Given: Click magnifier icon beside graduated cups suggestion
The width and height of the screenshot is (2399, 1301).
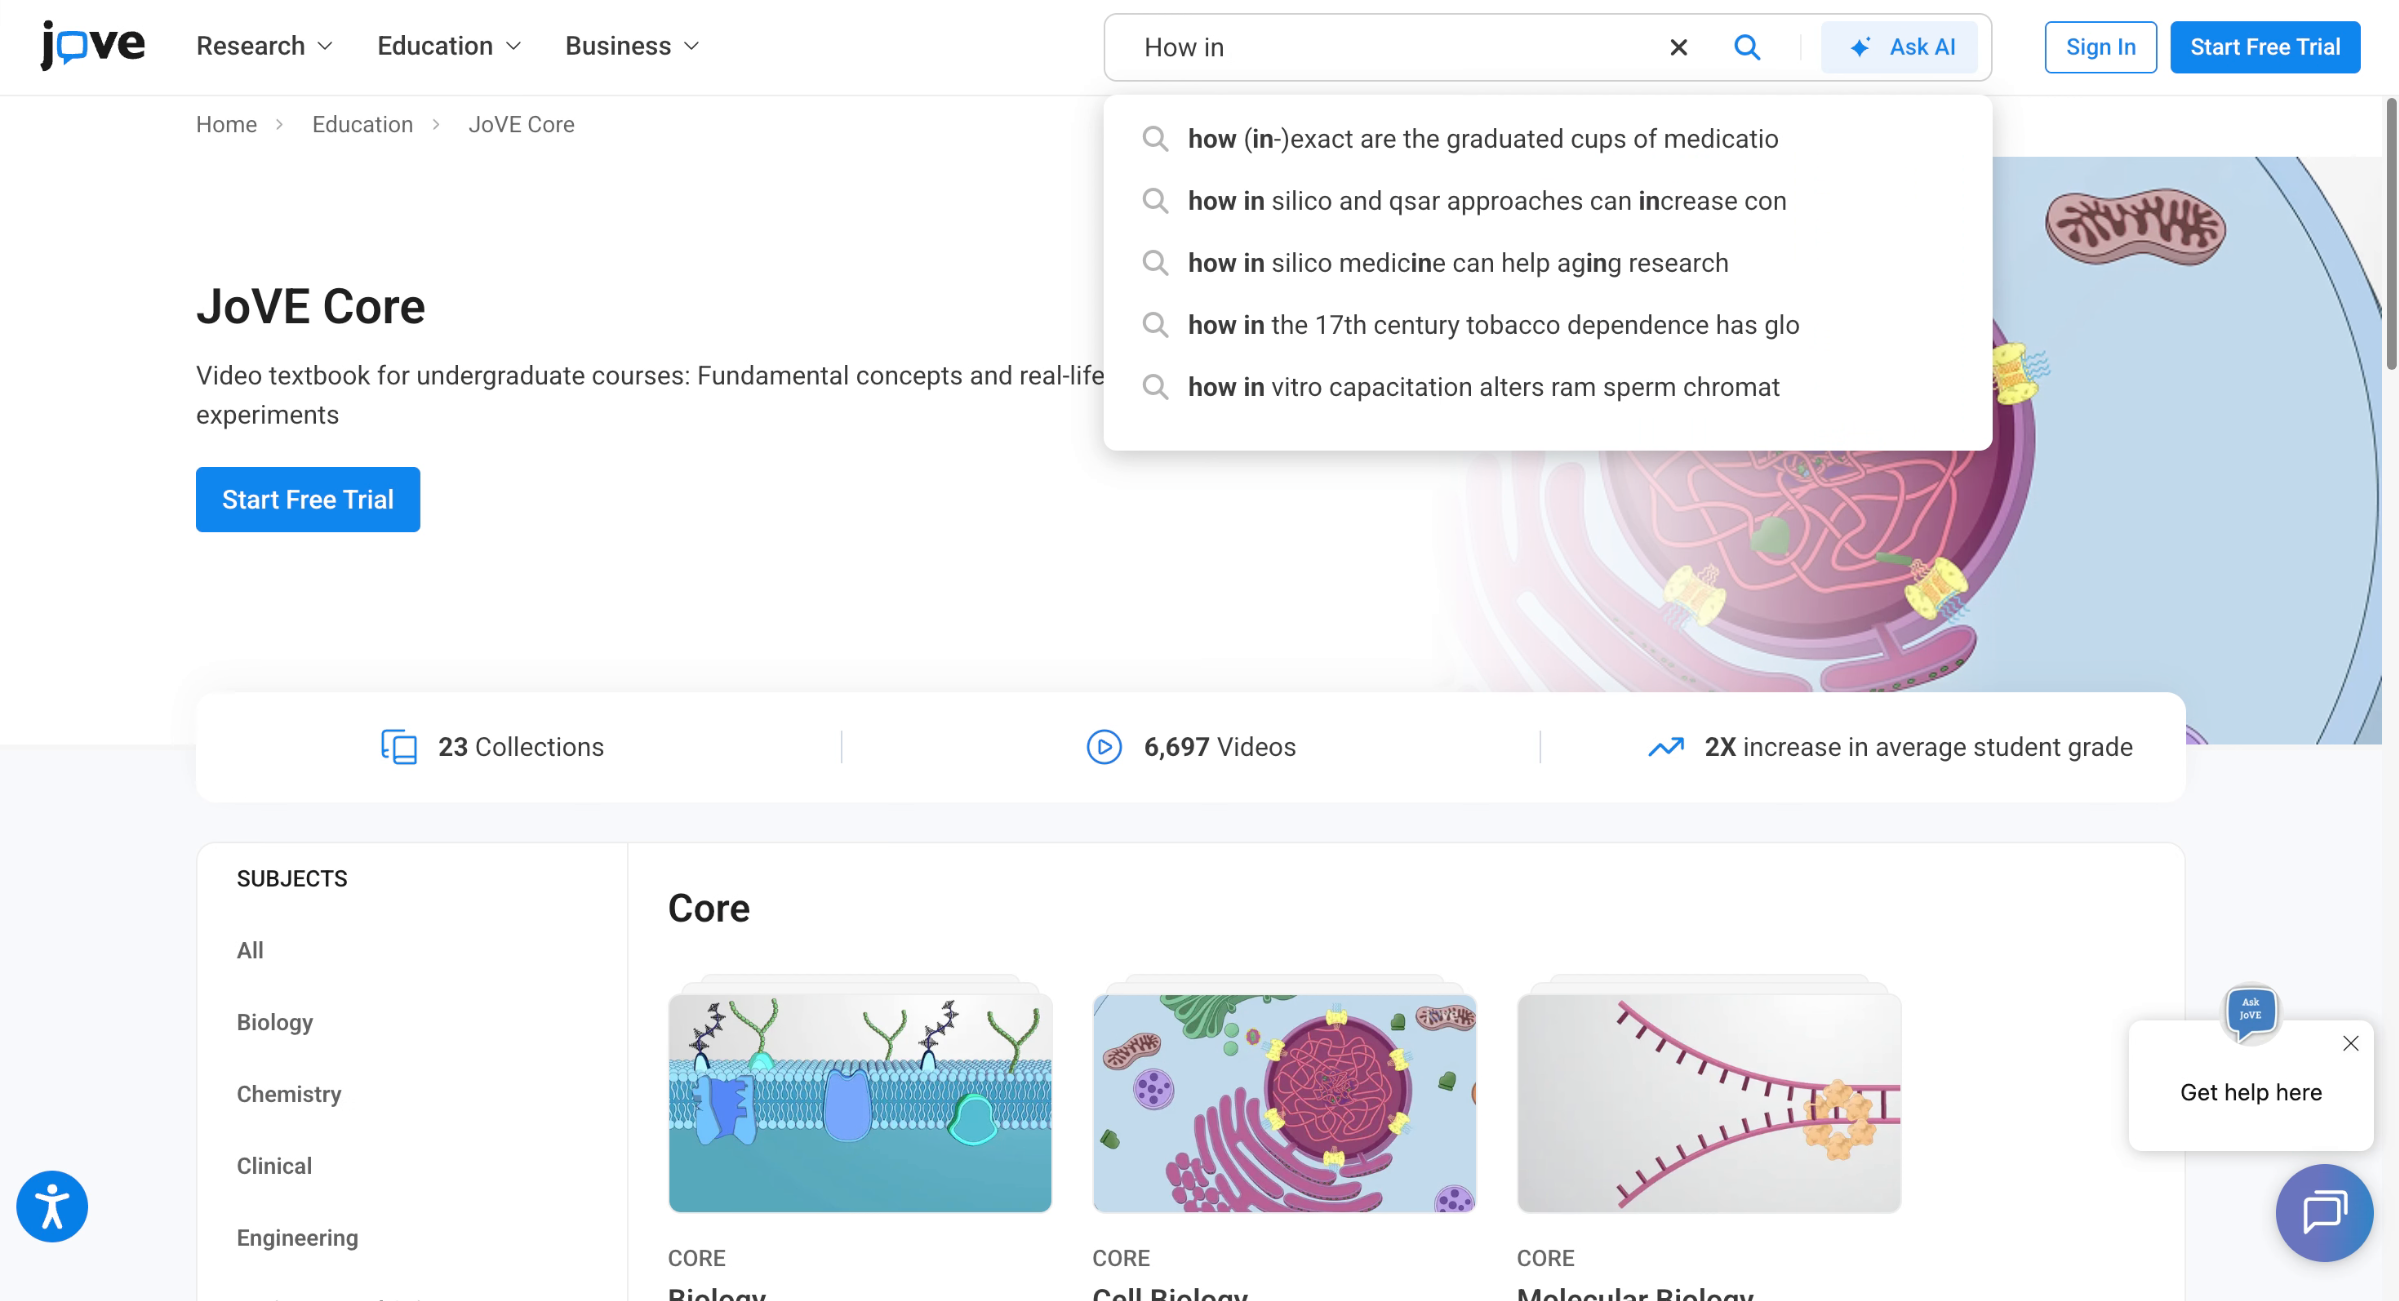Looking at the screenshot, I should (x=1155, y=139).
